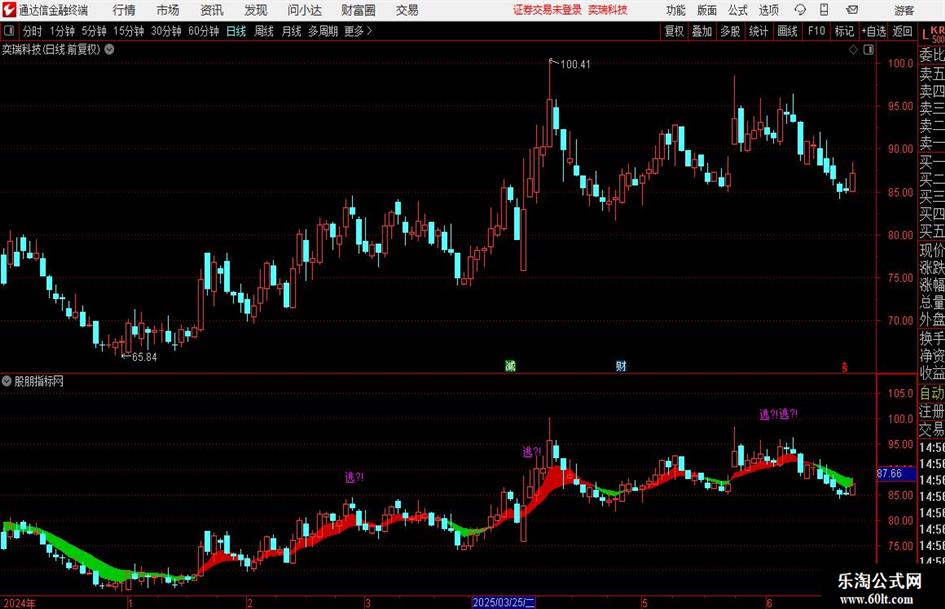
Task: Open the mail envelope icon
Action: [x=852, y=10]
